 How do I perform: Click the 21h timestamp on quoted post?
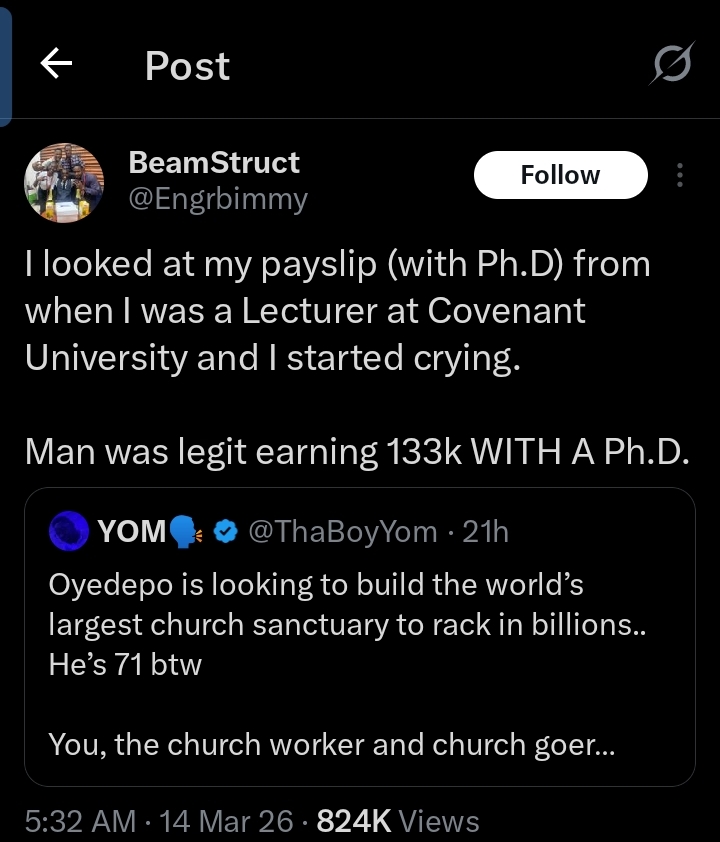coord(486,531)
